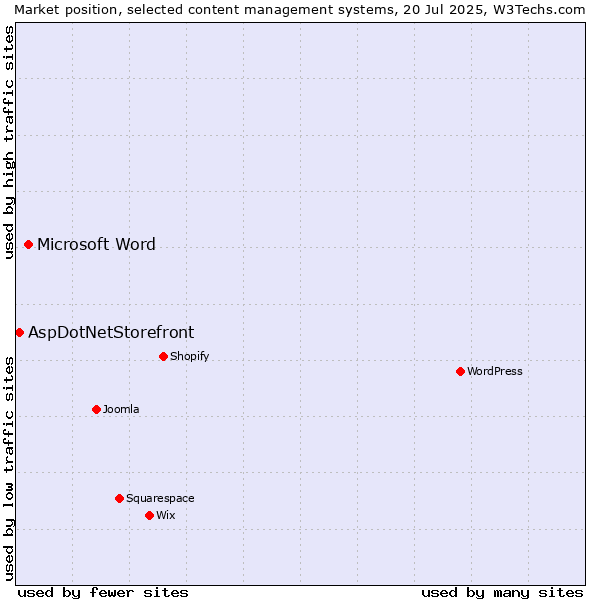Click the Shopify red data point

coord(163,357)
